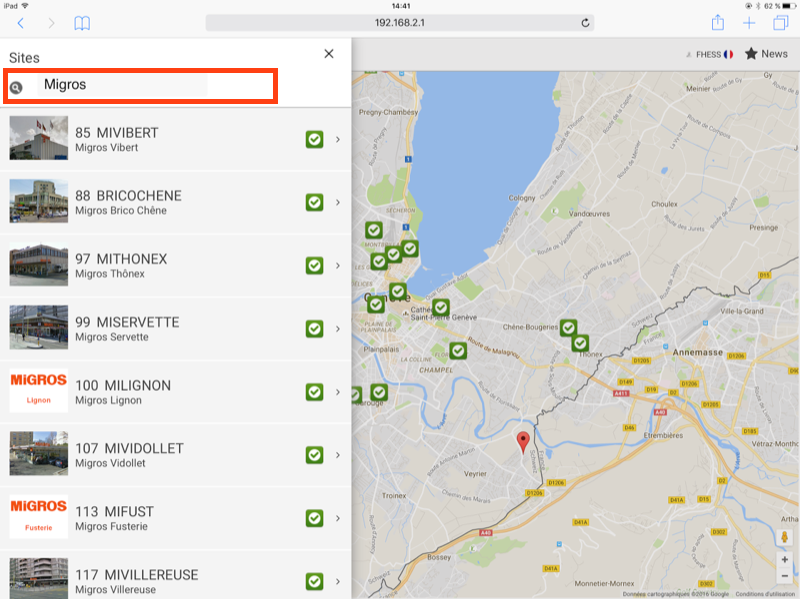Image resolution: width=800 pixels, height=599 pixels.
Task: Open Migros Lignon logo thumbnail
Action: tap(39, 391)
